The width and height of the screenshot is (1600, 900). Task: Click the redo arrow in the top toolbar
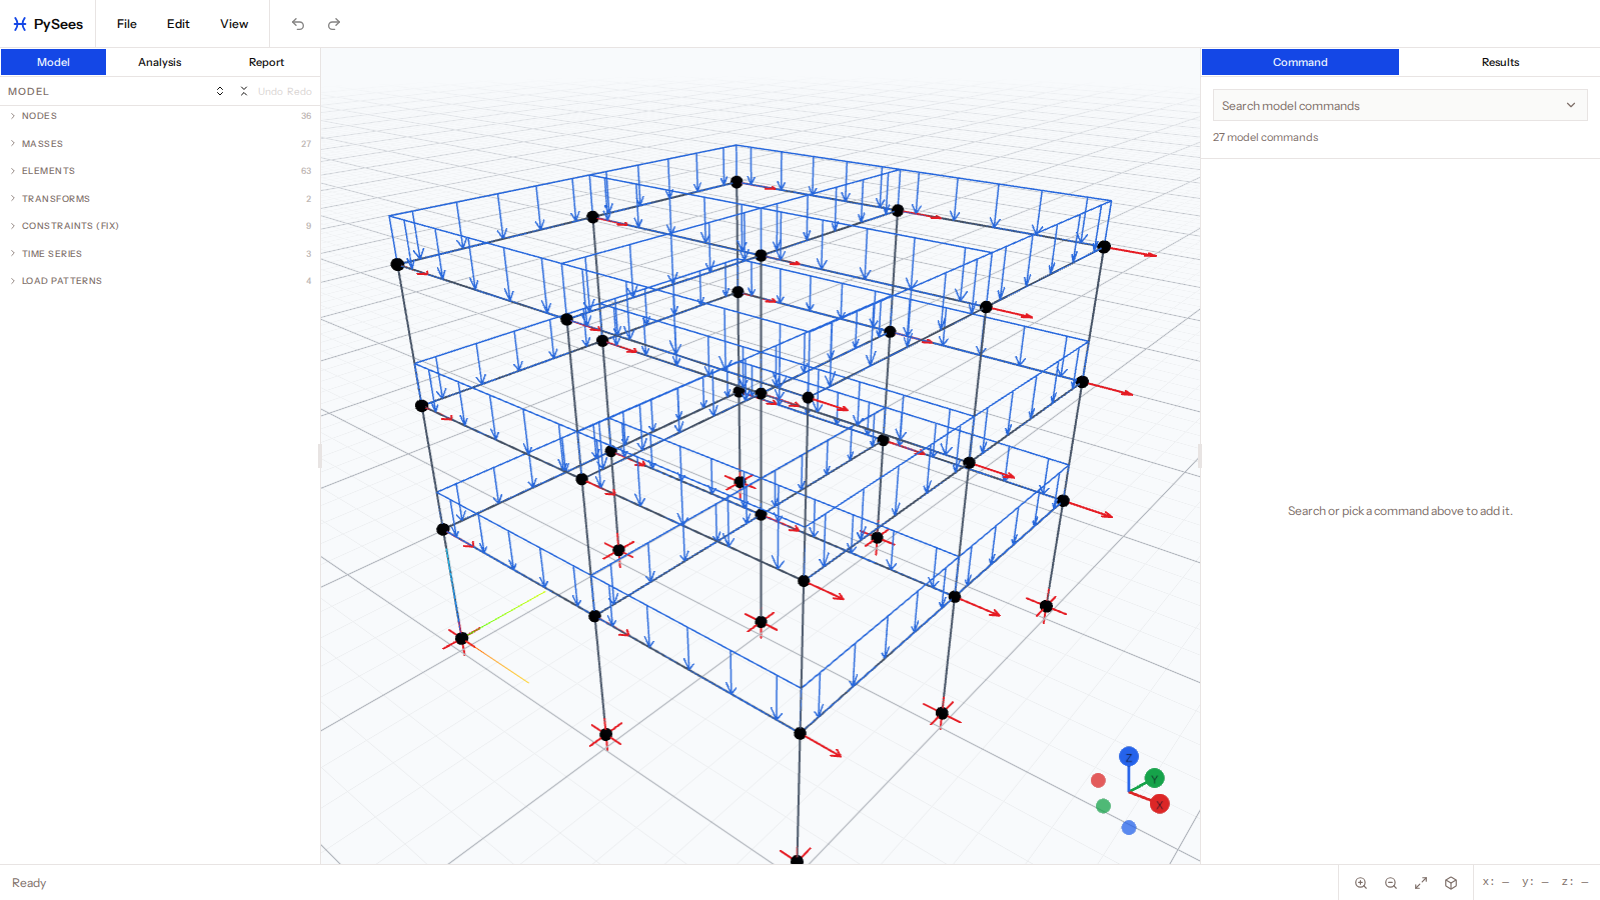[x=334, y=24]
